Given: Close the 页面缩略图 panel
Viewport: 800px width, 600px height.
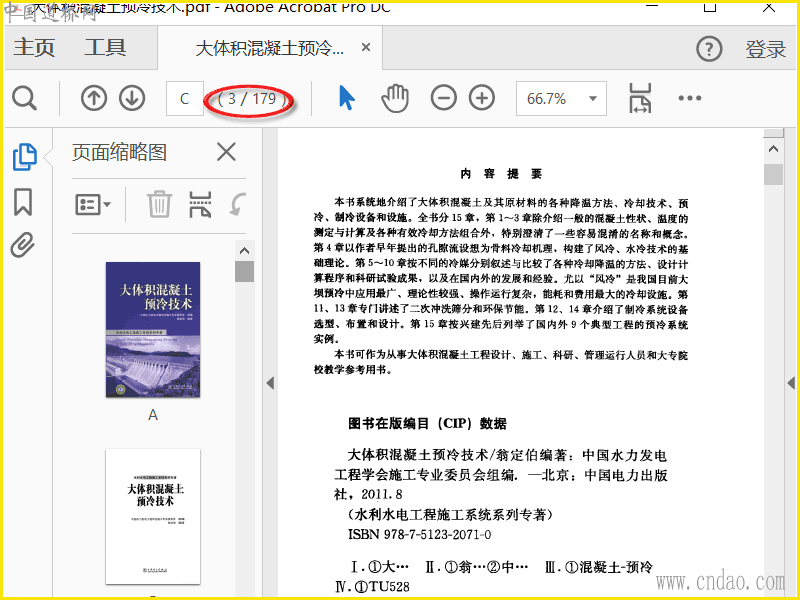Looking at the screenshot, I should click(226, 152).
